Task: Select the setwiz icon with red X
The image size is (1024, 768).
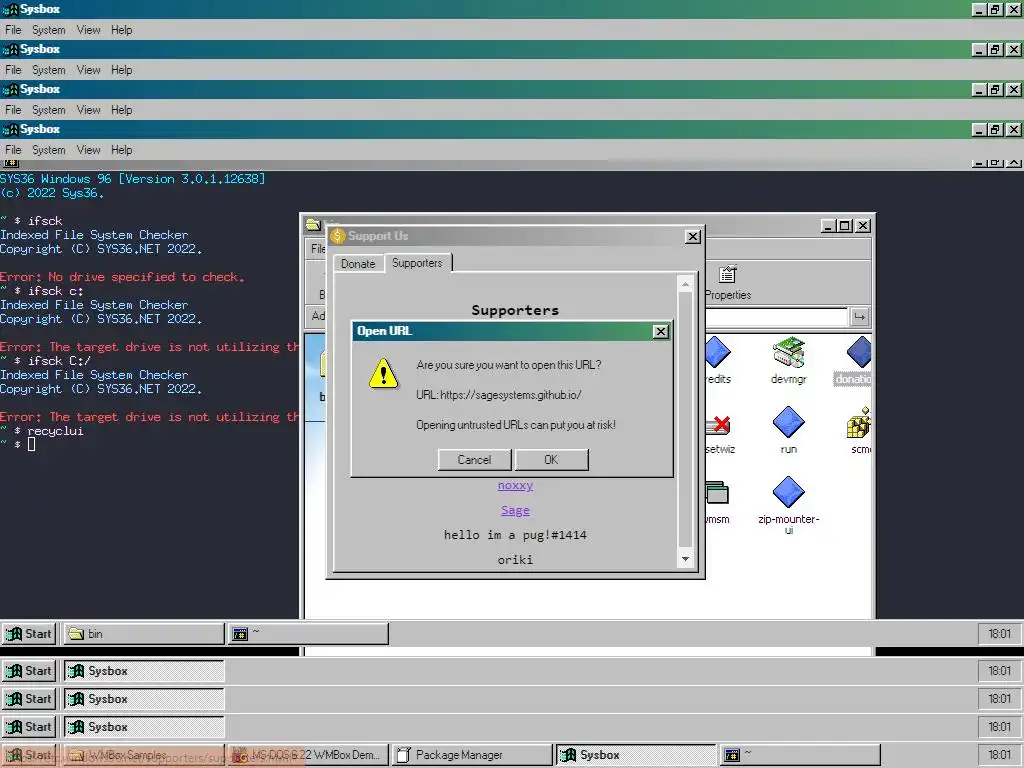Action: pos(720,434)
